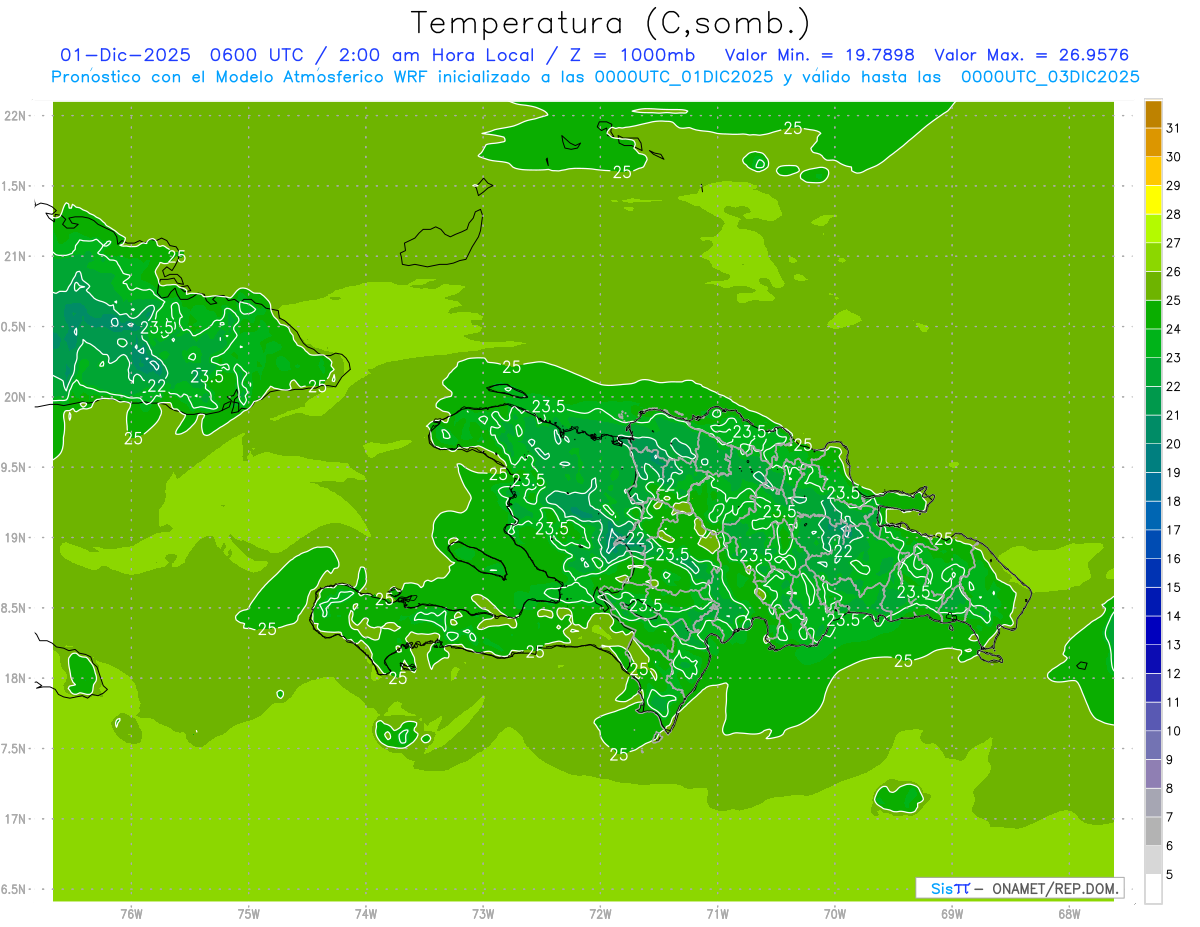Select the Valor Min. = 19.7898 text

click(819, 55)
